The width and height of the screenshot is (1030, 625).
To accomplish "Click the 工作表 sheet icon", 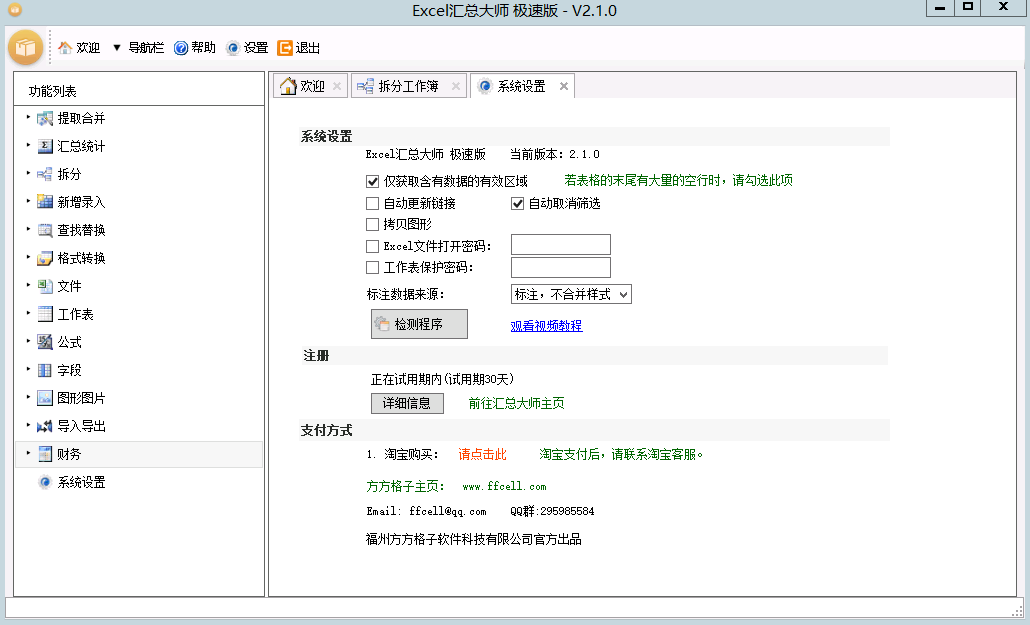I will click(45, 314).
